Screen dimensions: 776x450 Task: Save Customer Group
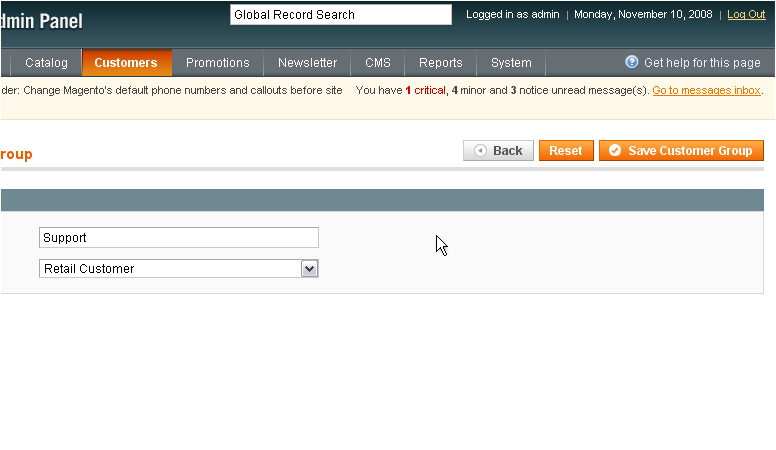tap(681, 150)
